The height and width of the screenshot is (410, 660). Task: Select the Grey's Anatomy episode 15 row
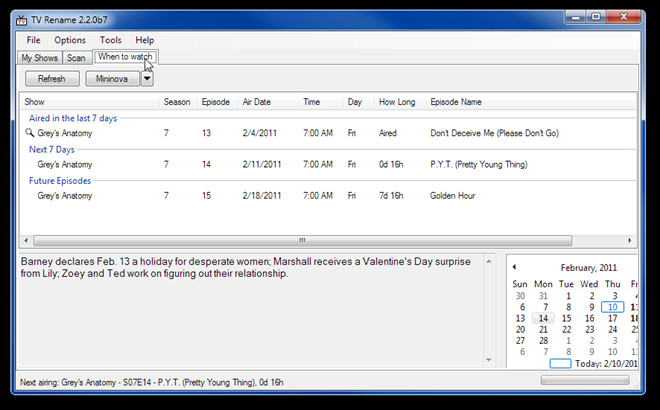tap(328, 195)
